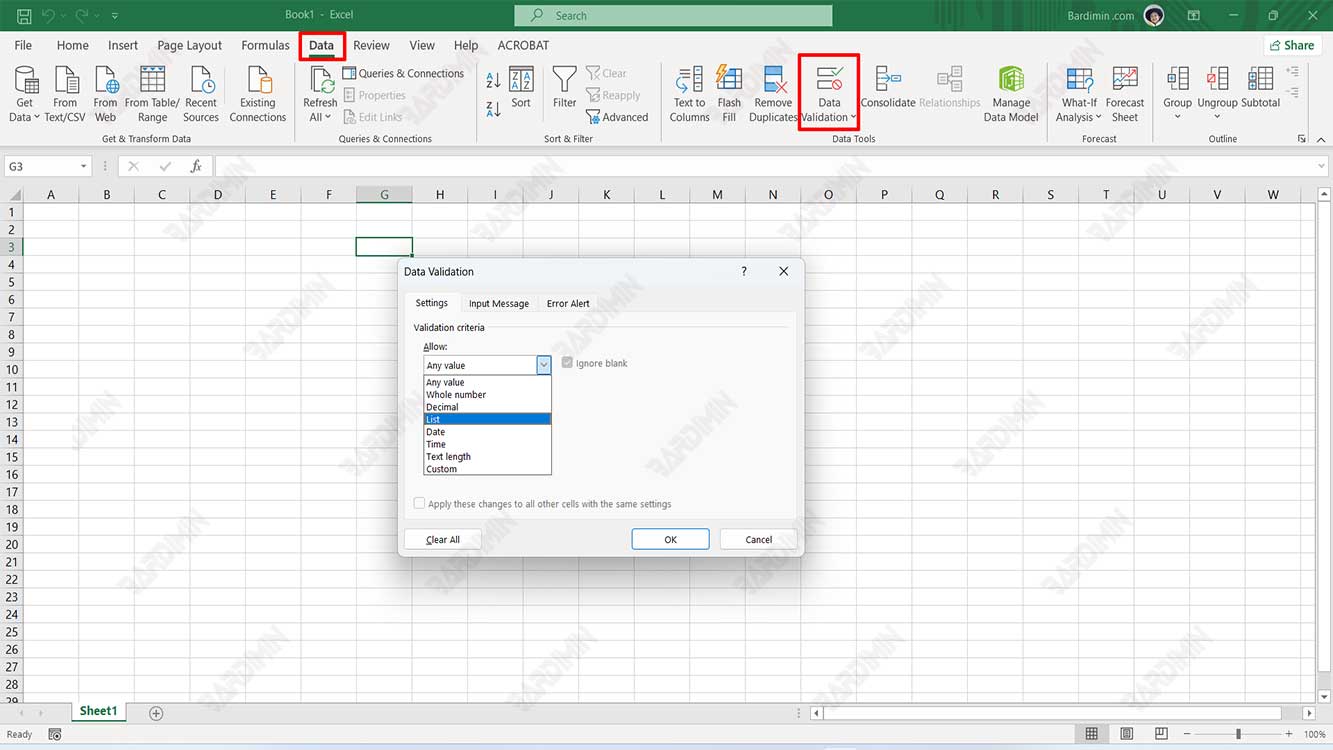Click the Manage Data Model icon
The width and height of the screenshot is (1333, 750).
(1010, 92)
